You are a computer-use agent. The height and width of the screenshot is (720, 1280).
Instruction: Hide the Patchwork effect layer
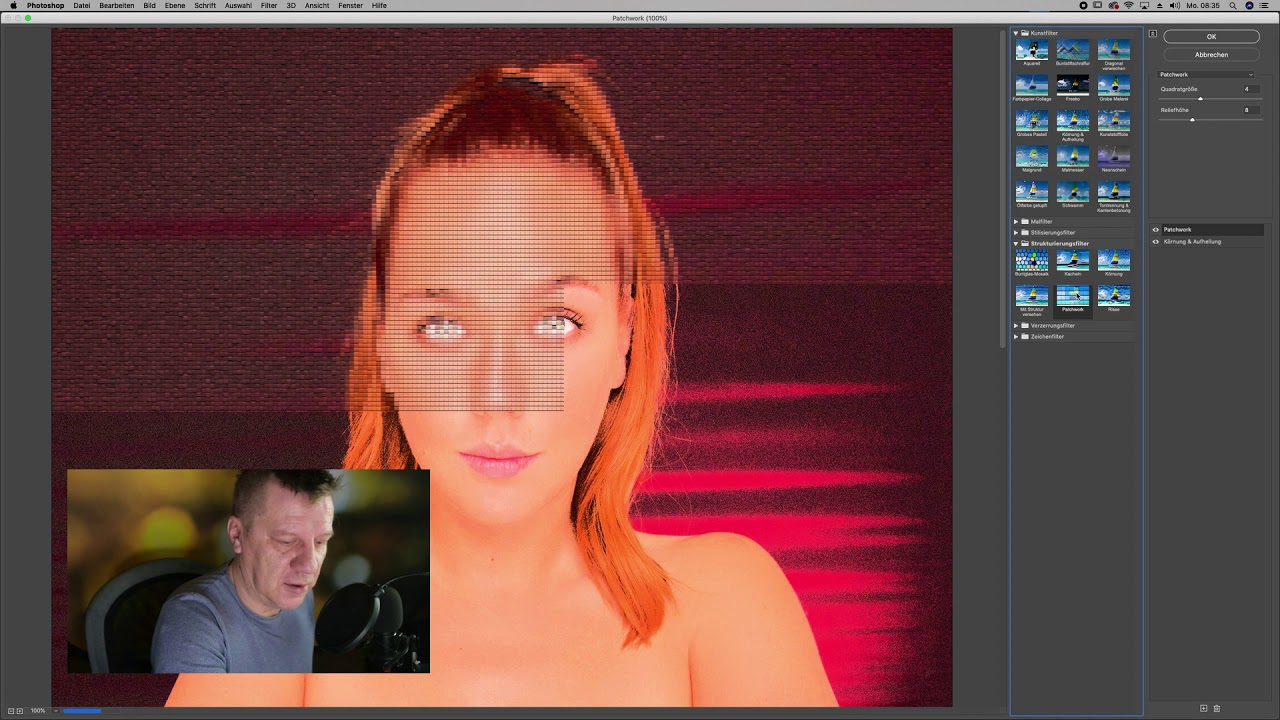[1156, 230]
